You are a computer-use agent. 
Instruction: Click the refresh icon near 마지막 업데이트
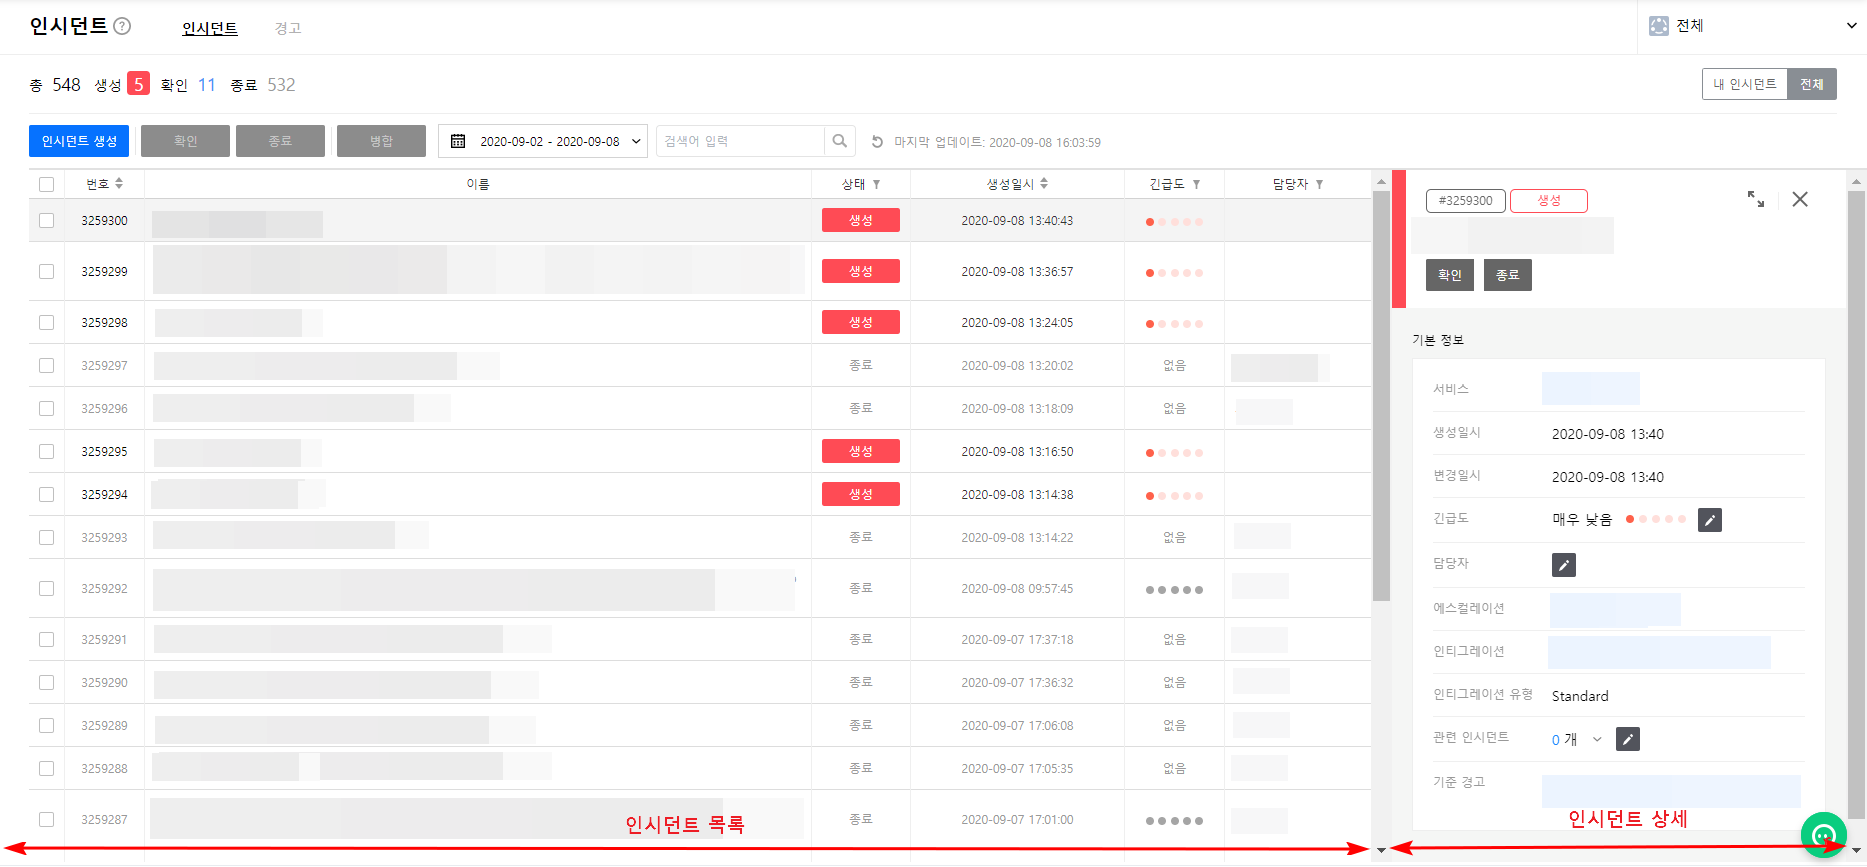[877, 142]
